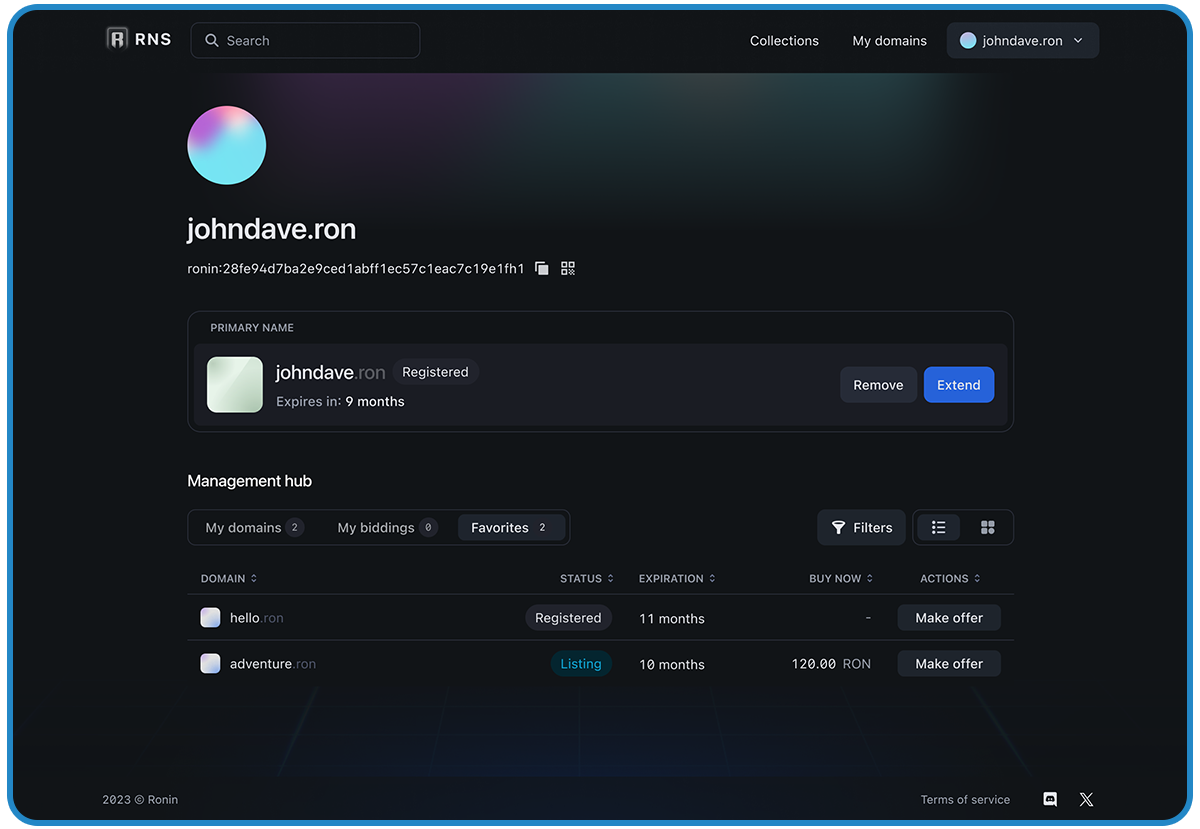
Task: Click the "2023 © Ronin" footer text
Action: pos(140,800)
